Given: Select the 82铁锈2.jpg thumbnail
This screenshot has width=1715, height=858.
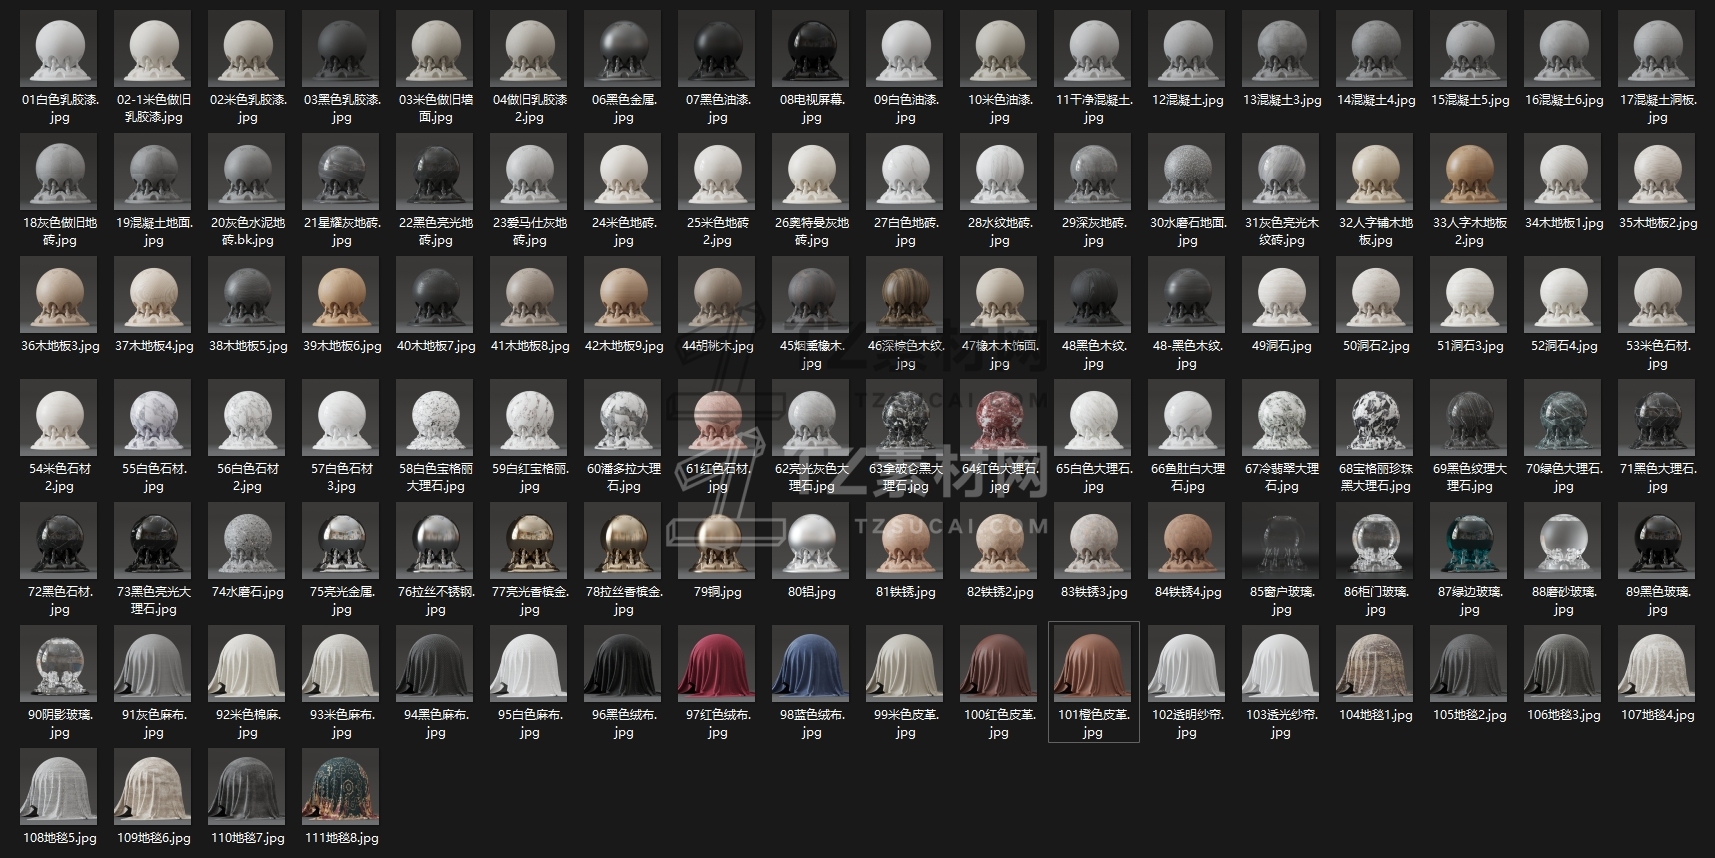Looking at the screenshot, I should tap(999, 541).
